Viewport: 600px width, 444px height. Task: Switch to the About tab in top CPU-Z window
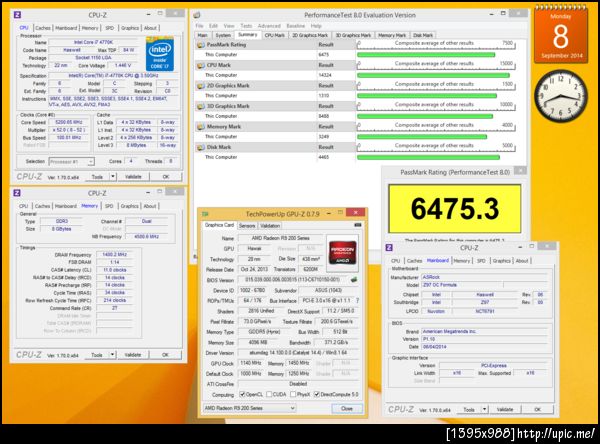coord(150,28)
